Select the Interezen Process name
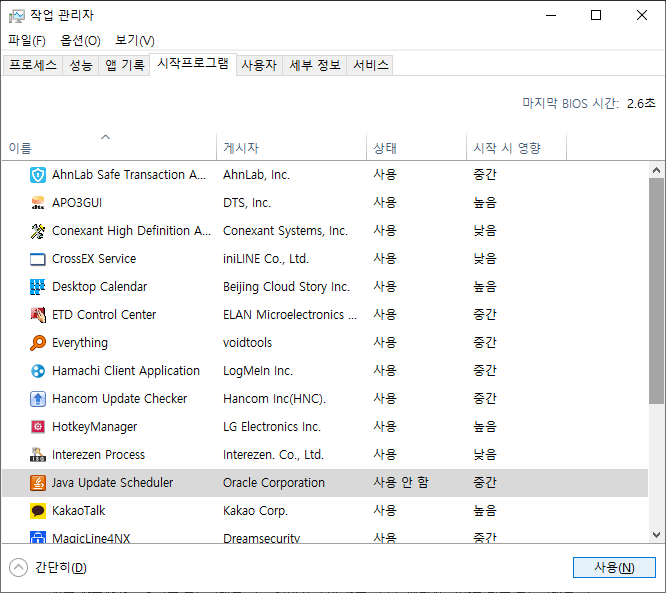This screenshot has height=593, width=666. [x=99, y=455]
